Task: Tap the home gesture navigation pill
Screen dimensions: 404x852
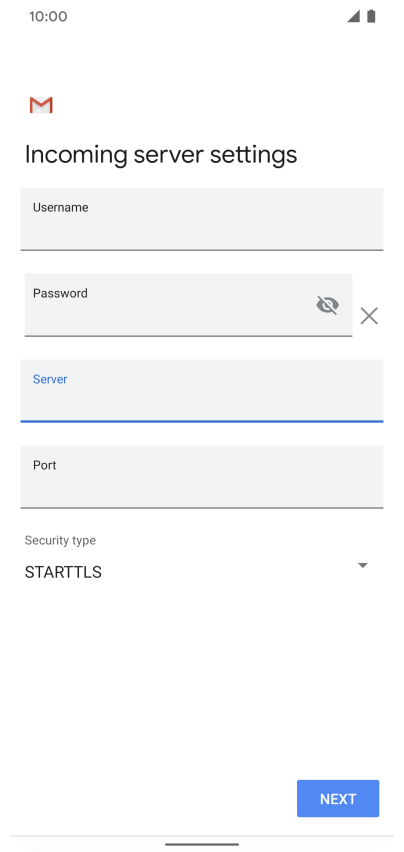Action: [x=202, y=844]
